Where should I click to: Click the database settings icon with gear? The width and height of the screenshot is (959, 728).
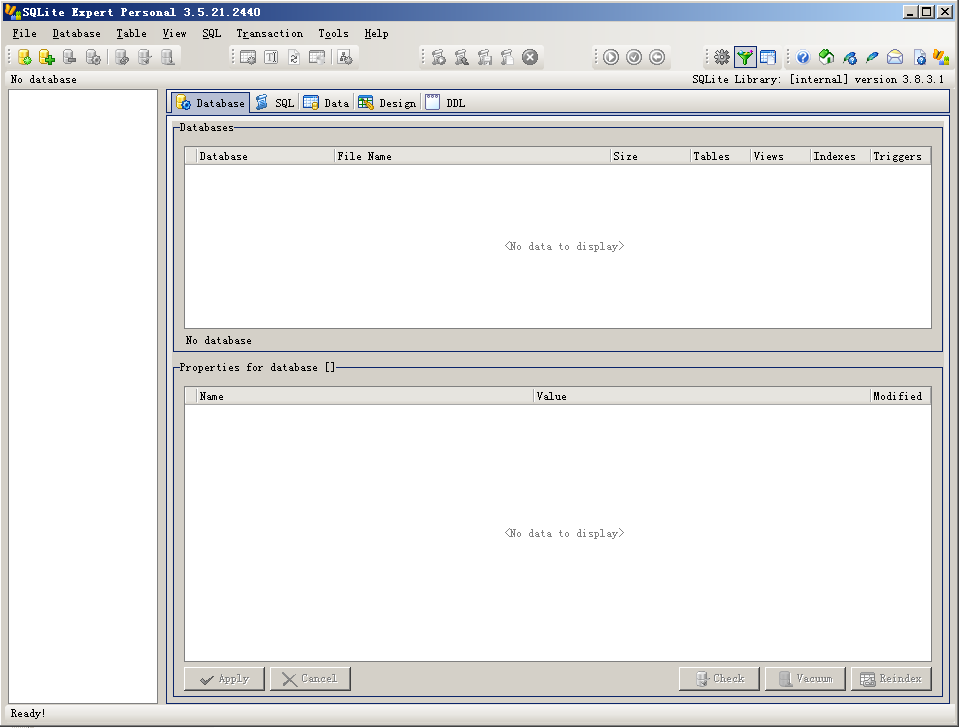(x=93, y=57)
